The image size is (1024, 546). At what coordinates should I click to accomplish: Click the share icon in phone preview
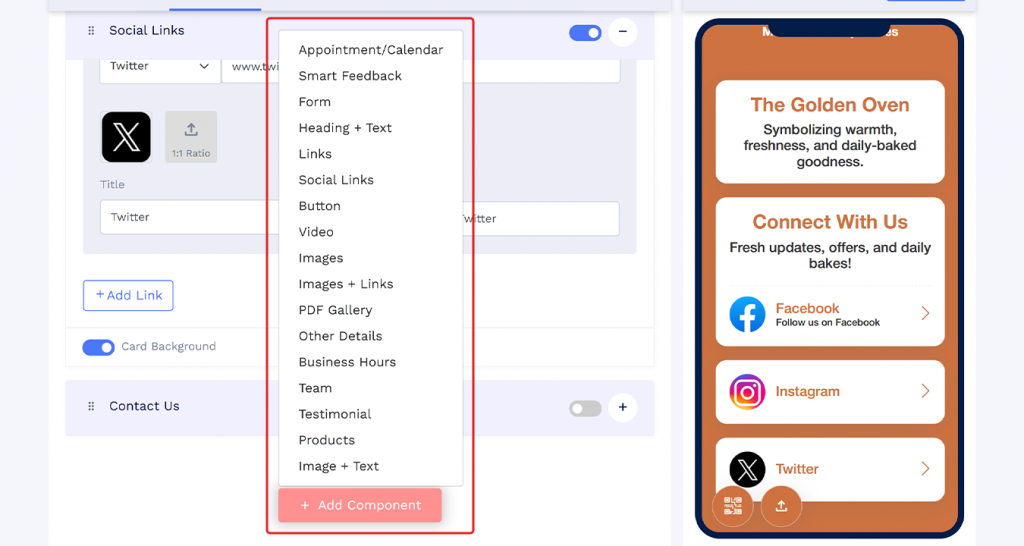pyautogui.click(x=781, y=506)
